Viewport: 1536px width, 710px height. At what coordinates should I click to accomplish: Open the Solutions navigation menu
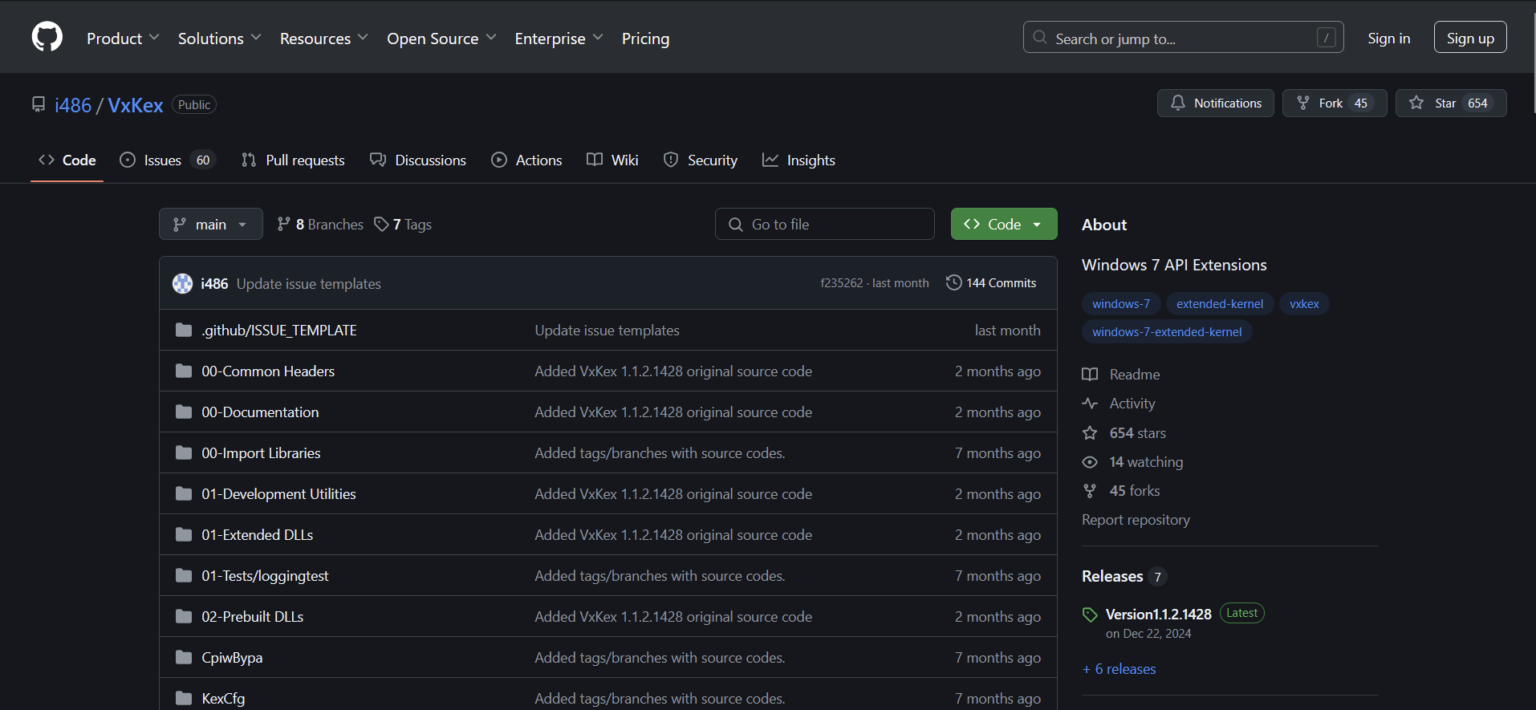click(x=219, y=38)
